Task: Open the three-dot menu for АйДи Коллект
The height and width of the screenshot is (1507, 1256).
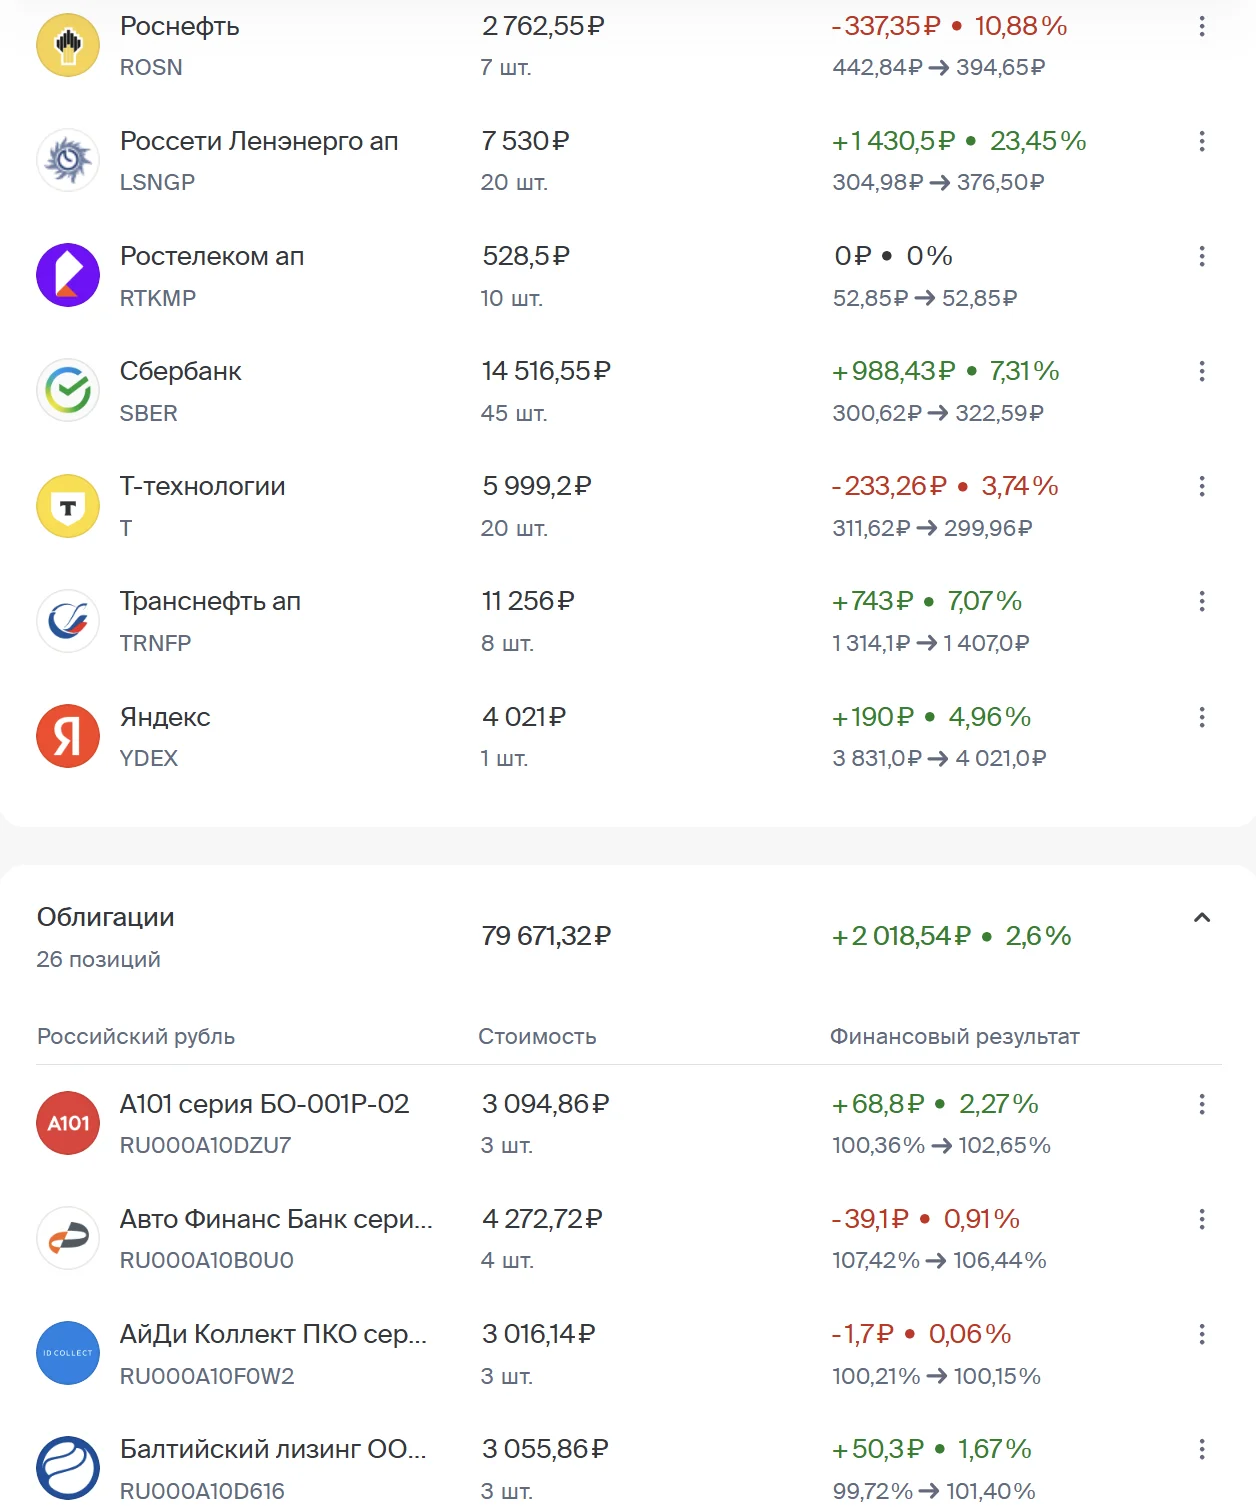Action: point(1202,1334)
